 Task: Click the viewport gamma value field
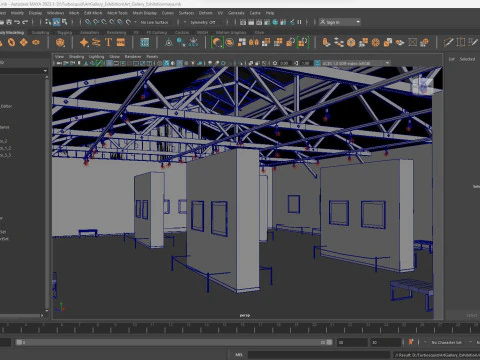coord(306,63)
